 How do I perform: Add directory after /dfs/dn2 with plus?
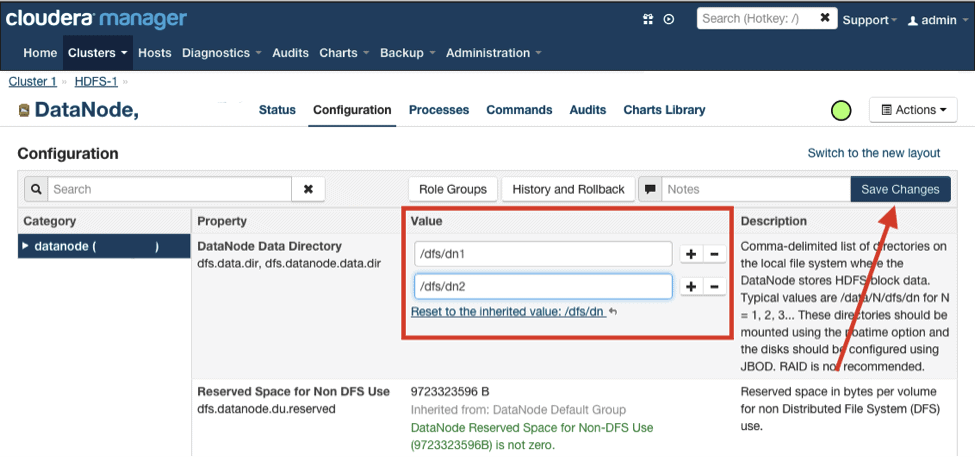(x=691, y=287)
